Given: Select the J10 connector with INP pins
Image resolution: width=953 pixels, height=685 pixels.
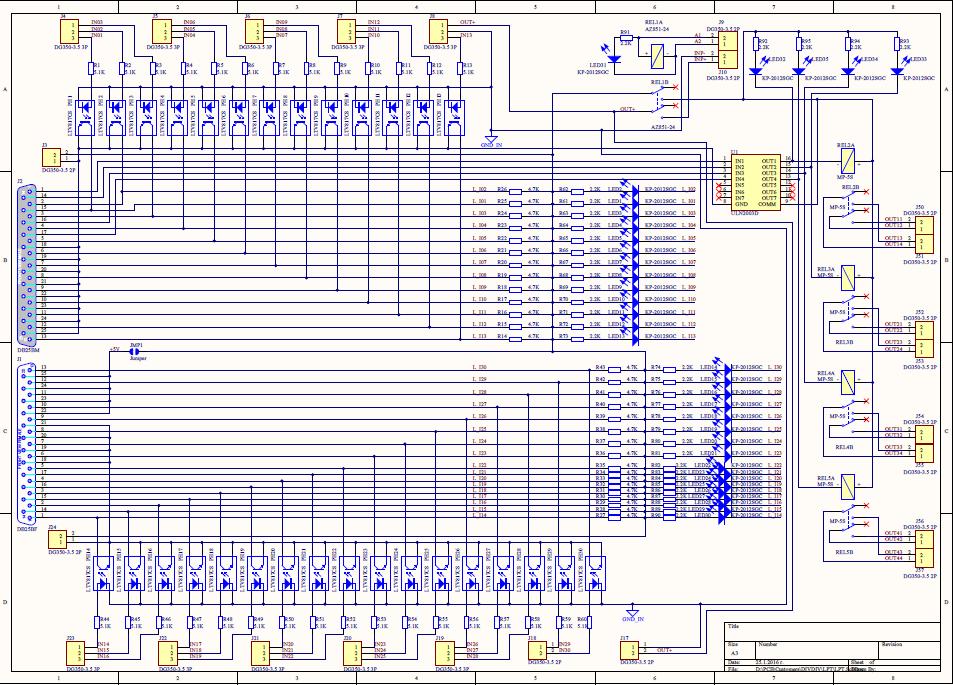Looking at the screenshot, I should tap(728, 59).
